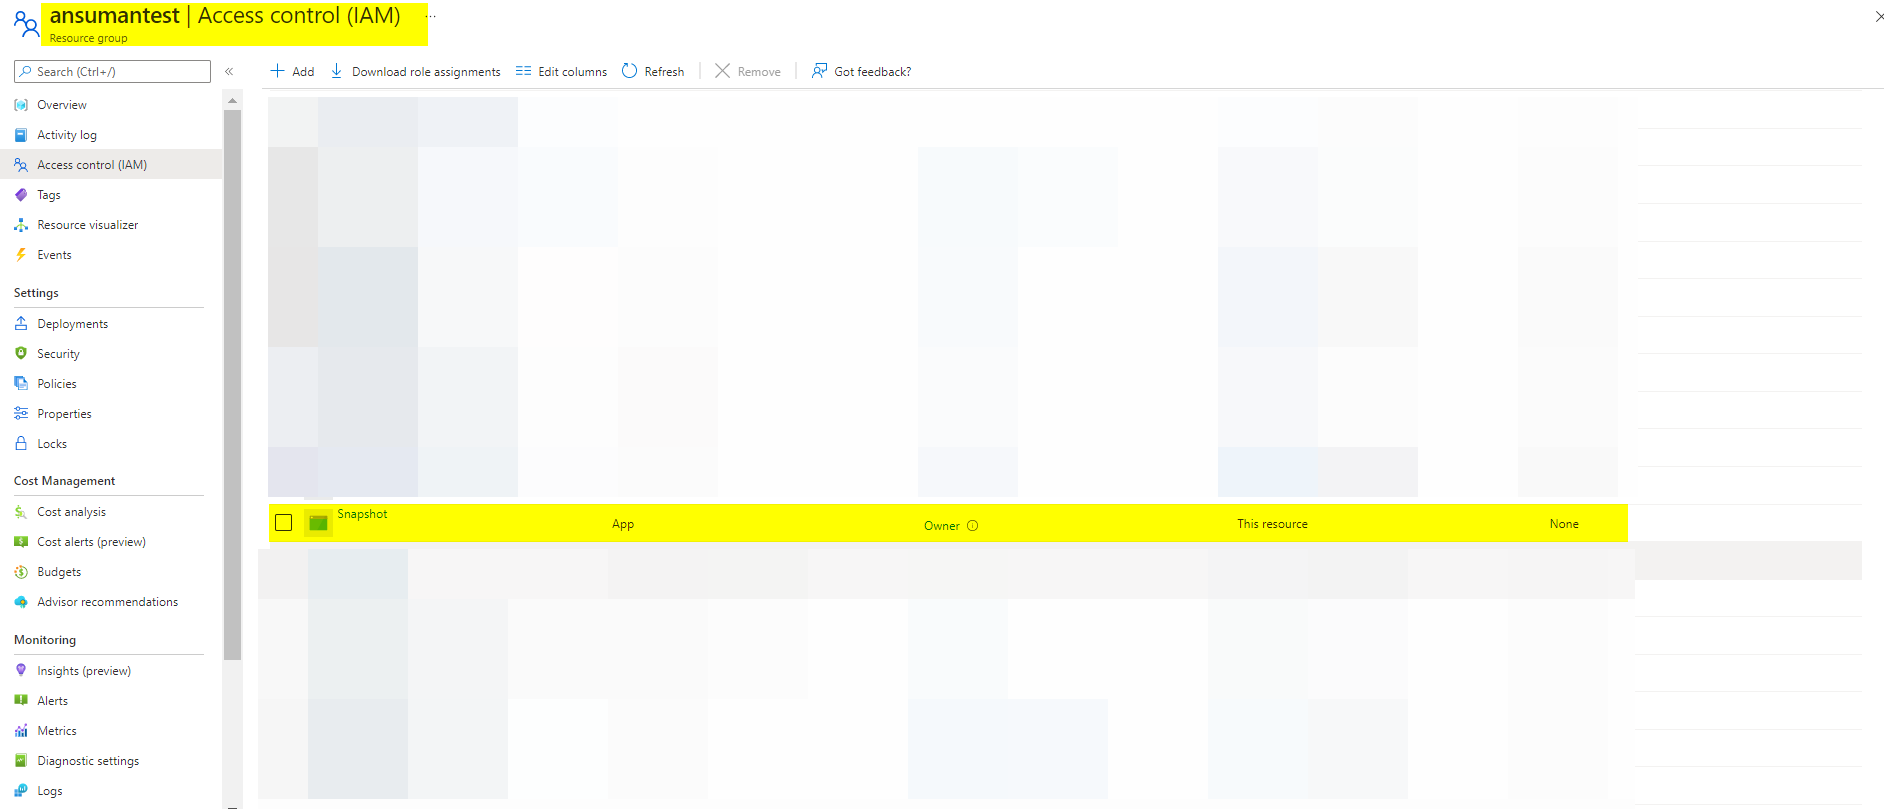This screenshot has height=809, width=1884.
Task: Open the Activity log page
Action: pyautogui.click(x=67, y=135)
